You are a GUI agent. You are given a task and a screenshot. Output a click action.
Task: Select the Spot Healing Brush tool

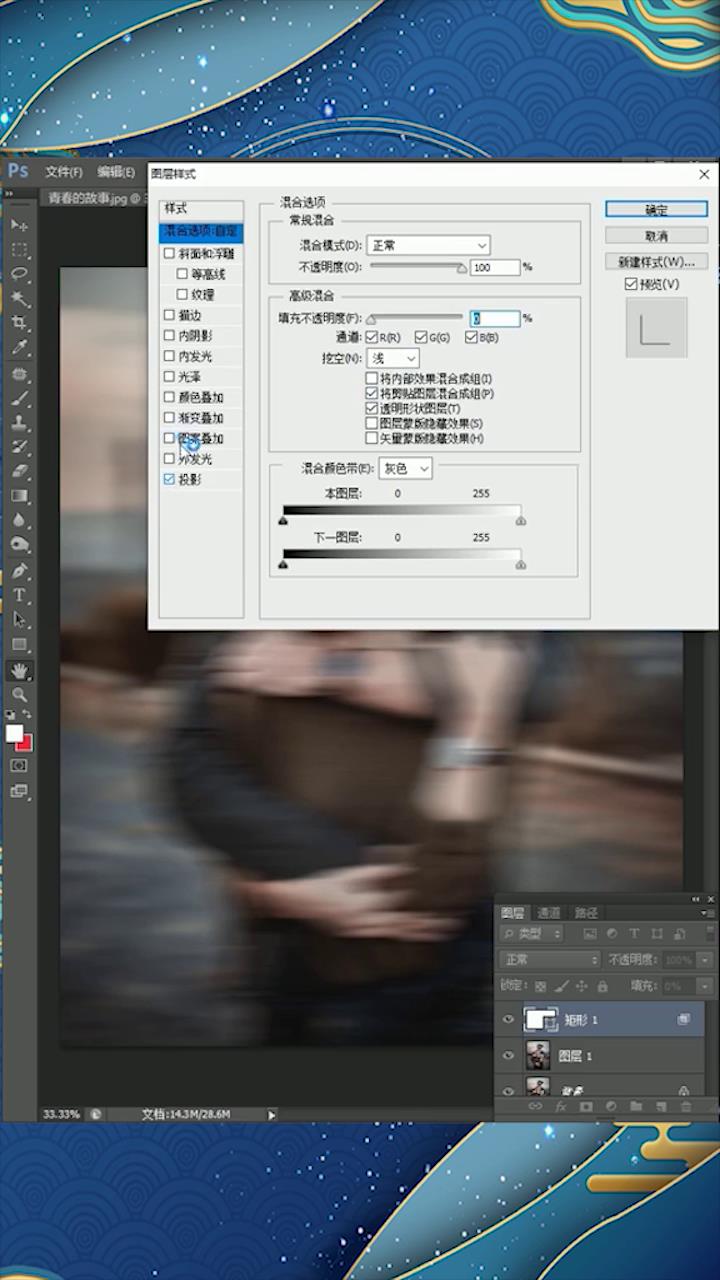coord(19,374)
